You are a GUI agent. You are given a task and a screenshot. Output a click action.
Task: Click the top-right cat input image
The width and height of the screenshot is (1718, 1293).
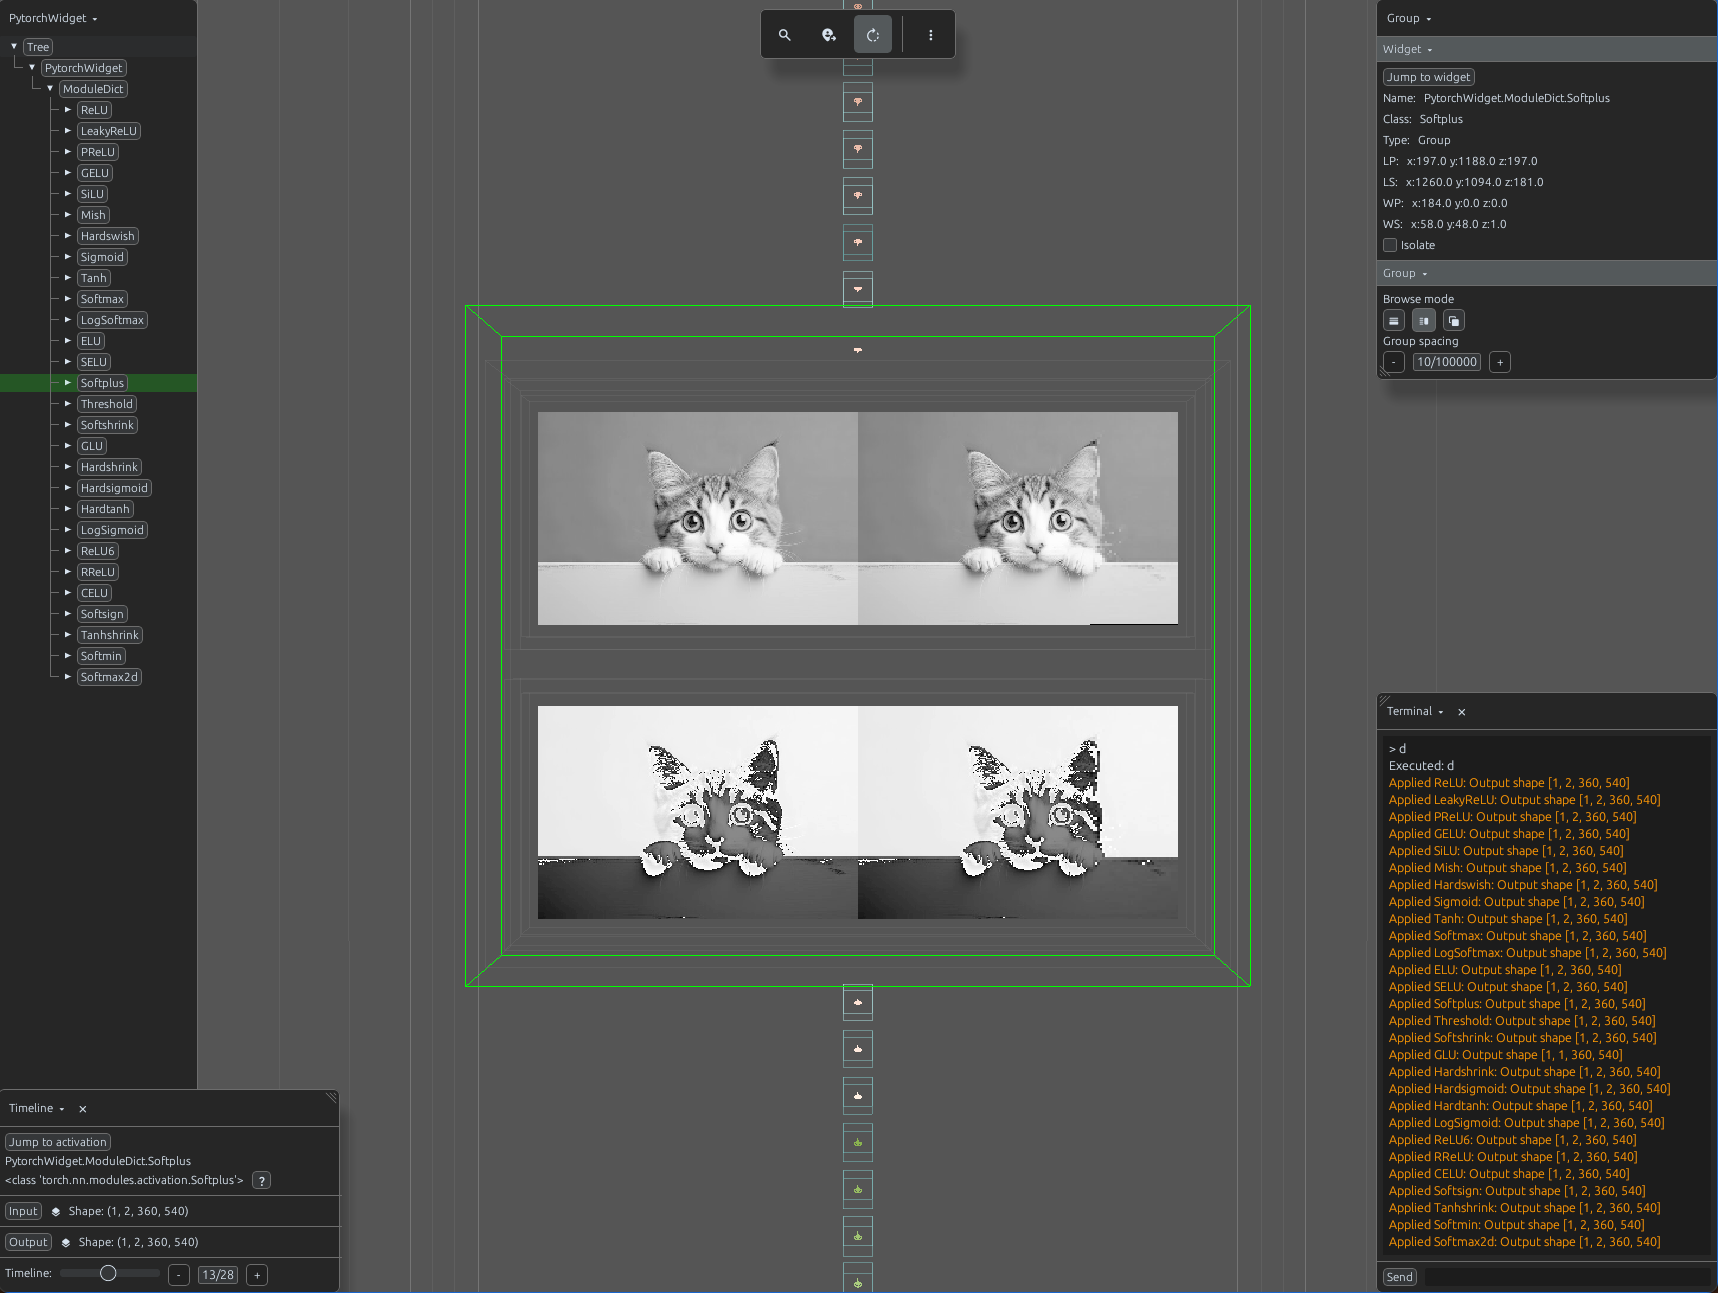tap(1018, 518)
